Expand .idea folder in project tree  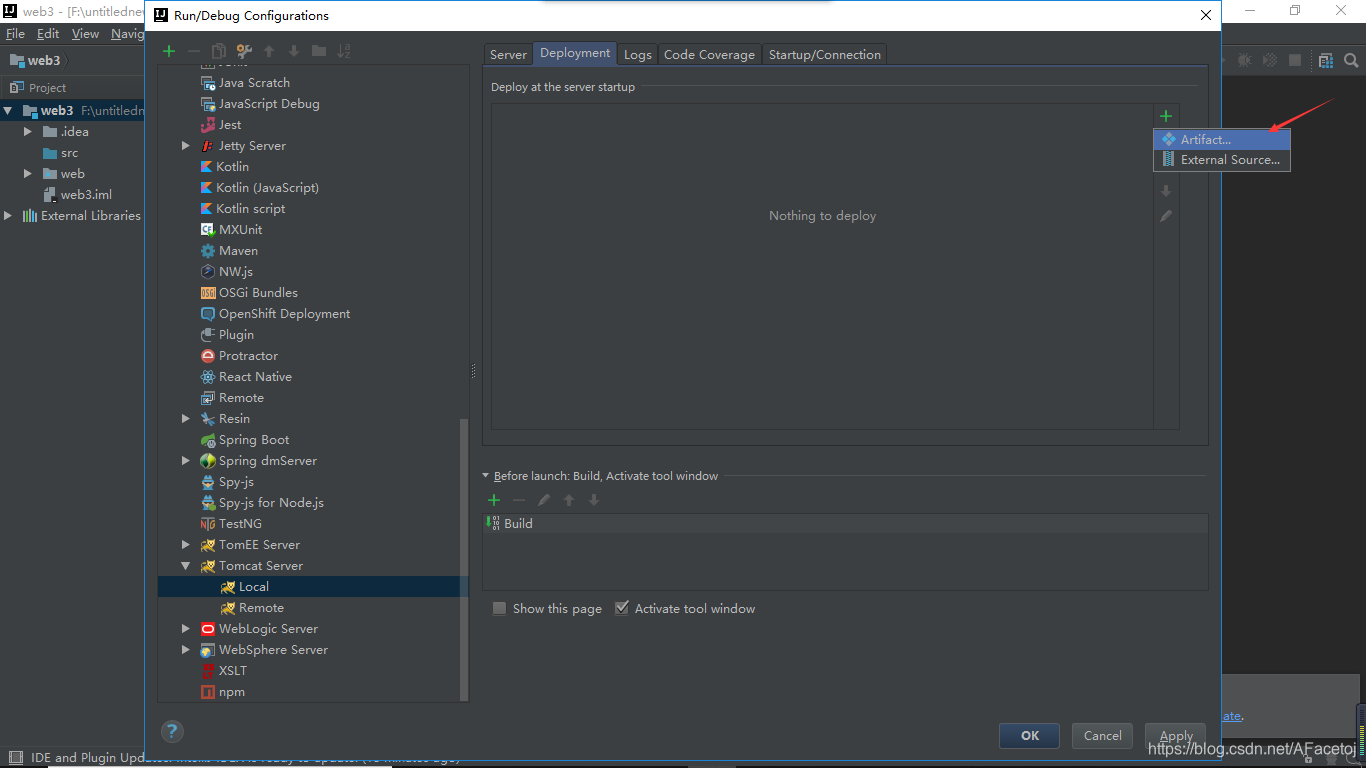click(x=29, y=132)
